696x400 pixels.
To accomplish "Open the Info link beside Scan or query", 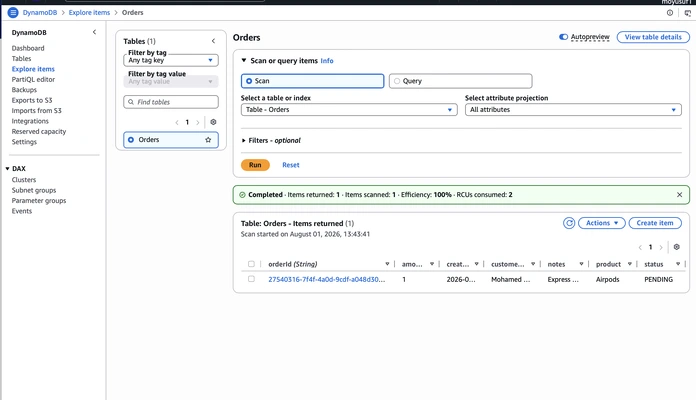I will (x=327, y=61).
